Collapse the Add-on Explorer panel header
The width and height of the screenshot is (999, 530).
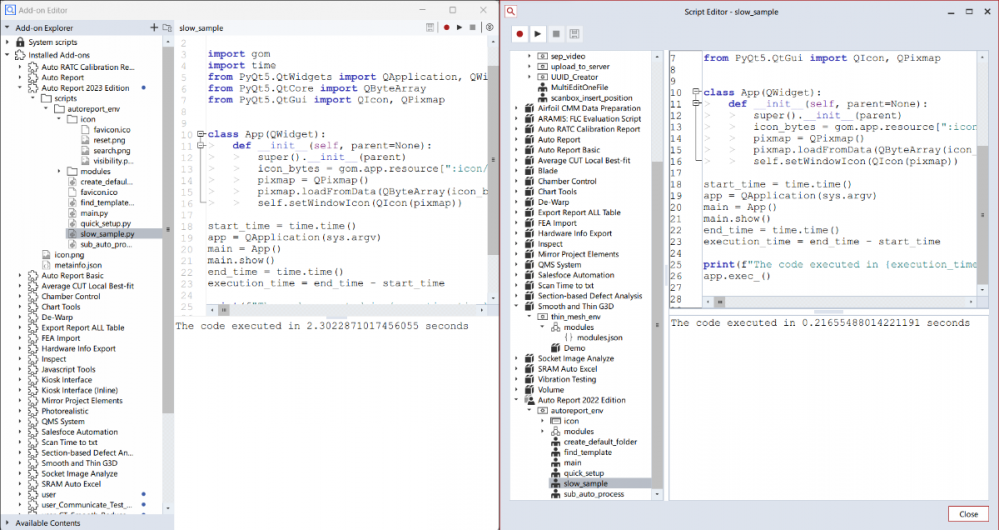tap(8, 28)
